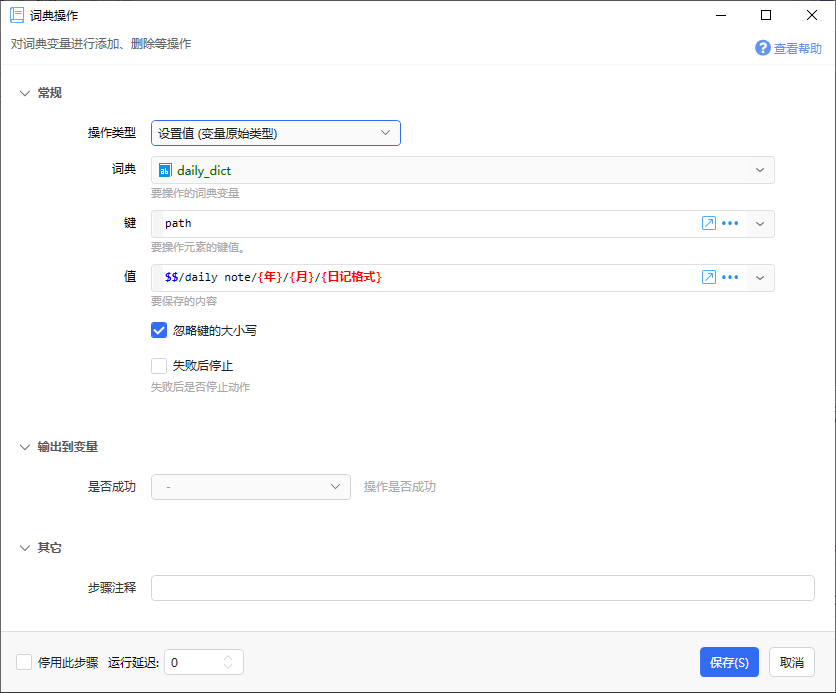Uncheck the 忽略键的大小写 checkbox
This screenshot has width=836, height=693.
tap(159, 330)
